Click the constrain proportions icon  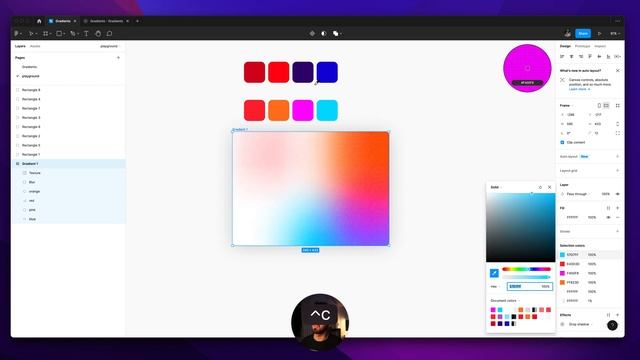tap(618, 124)
